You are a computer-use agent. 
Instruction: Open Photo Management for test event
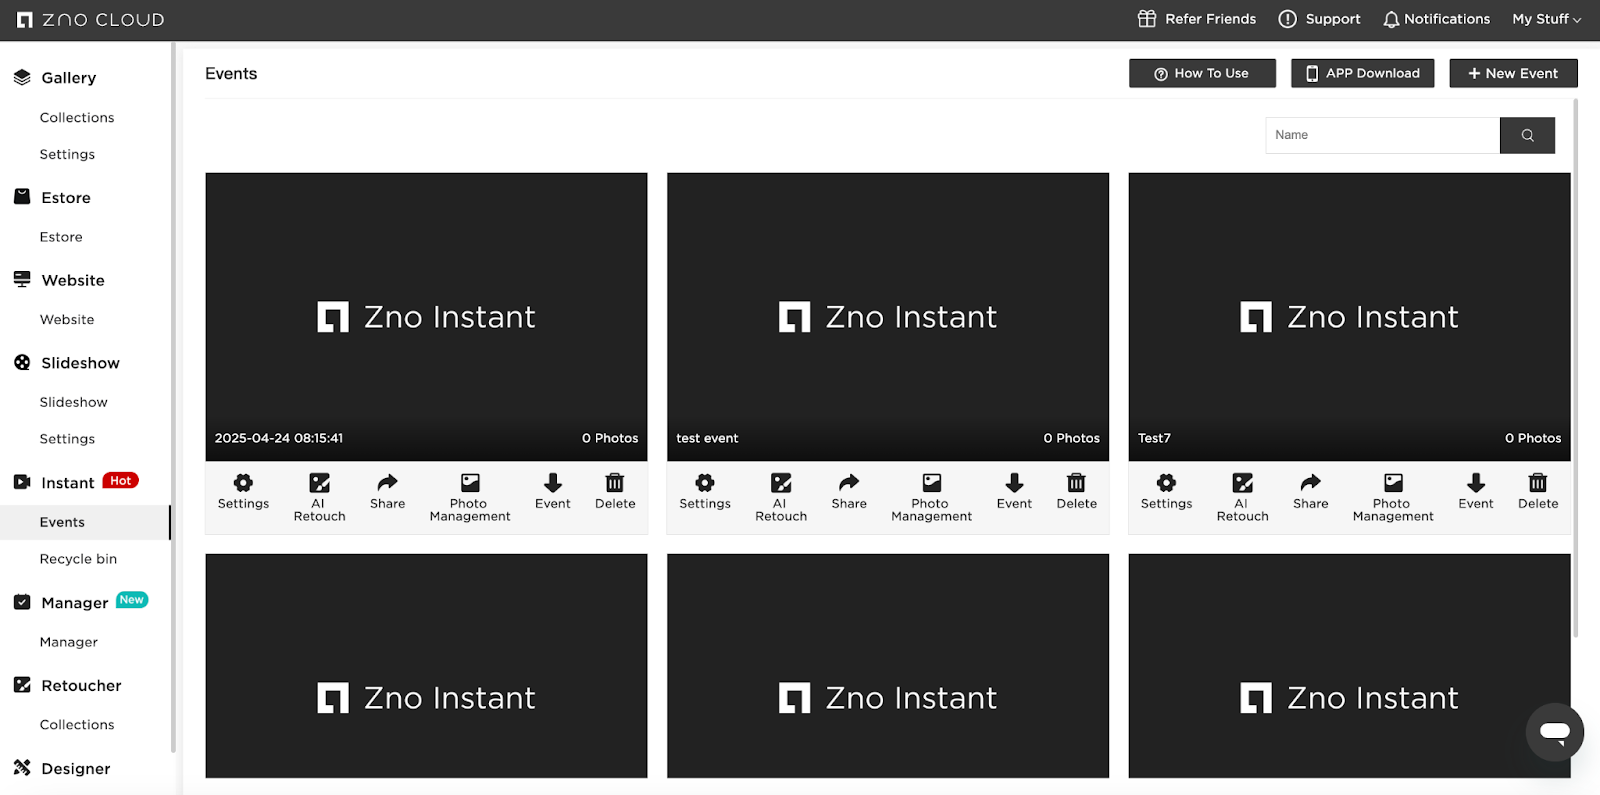click(x=931, y=496)
